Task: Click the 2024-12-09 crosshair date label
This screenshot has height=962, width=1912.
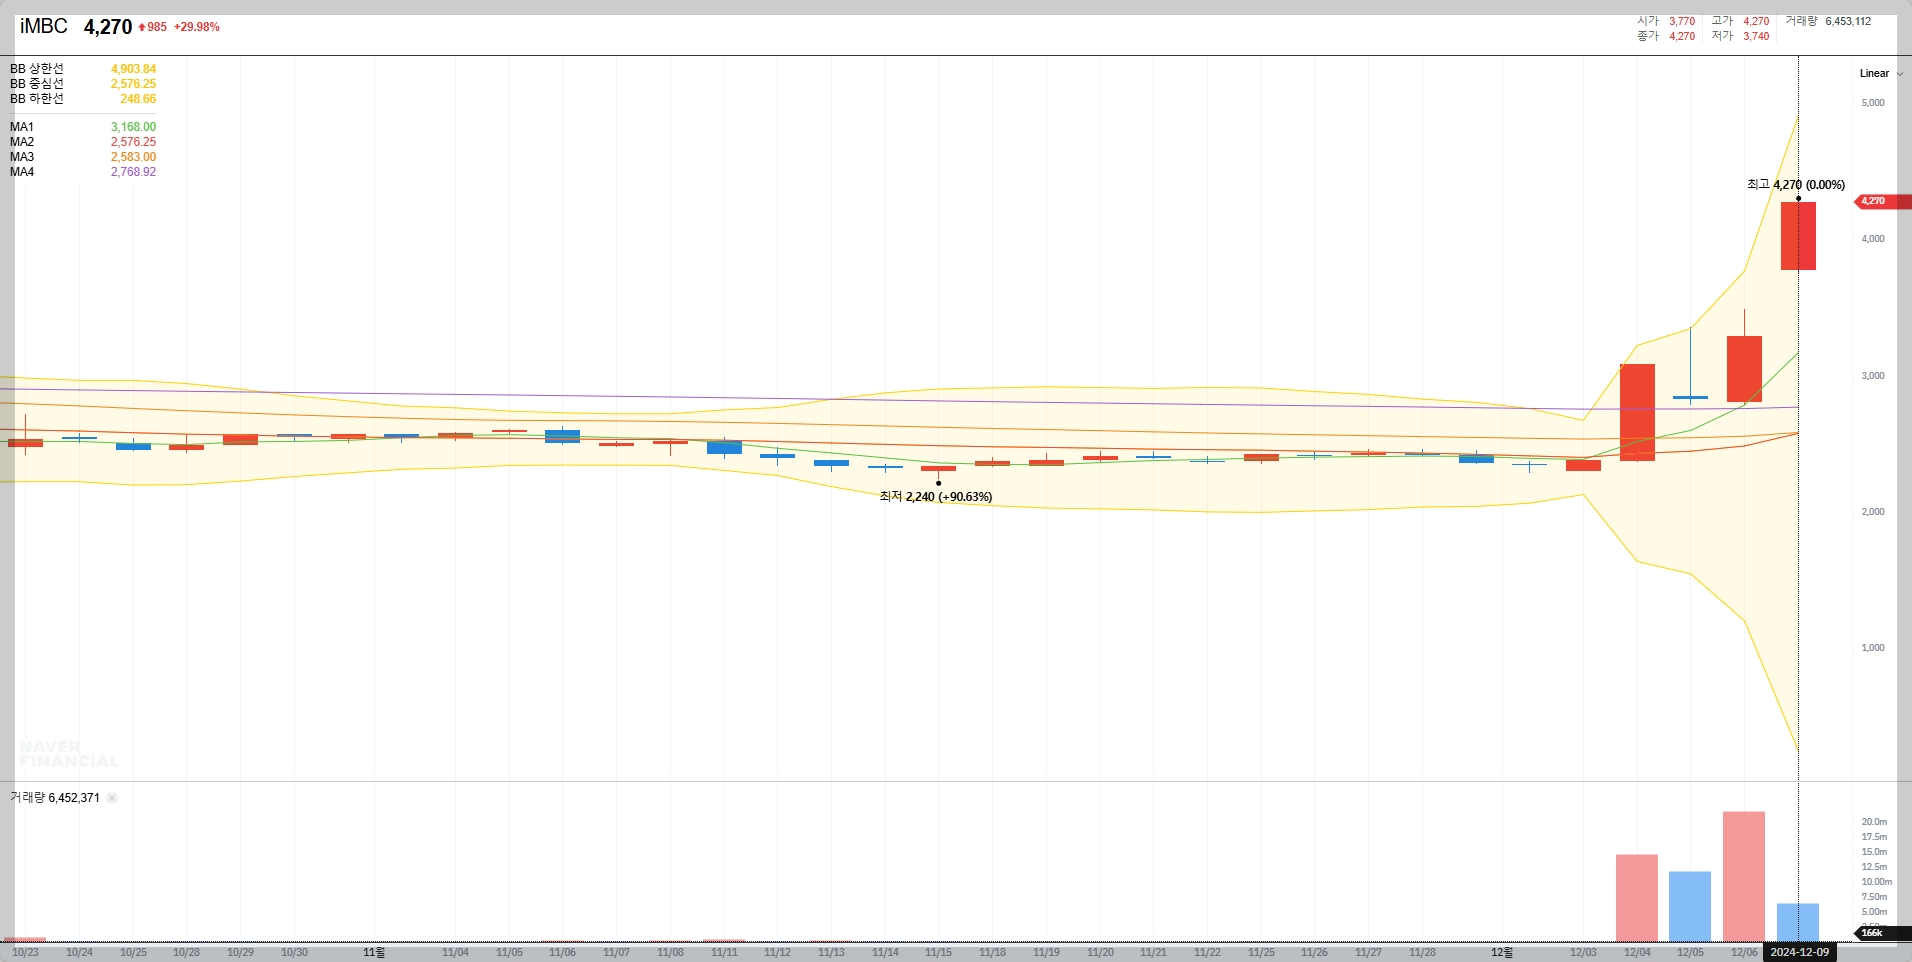Action: point(1799,952)
